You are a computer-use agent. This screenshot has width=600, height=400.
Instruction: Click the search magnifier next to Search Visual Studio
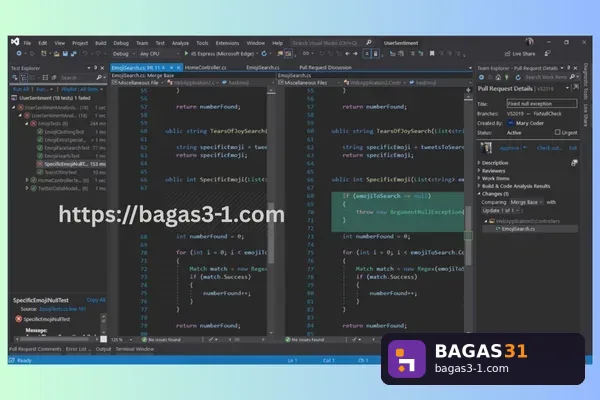pyautogui.click(x=368, y=42)
